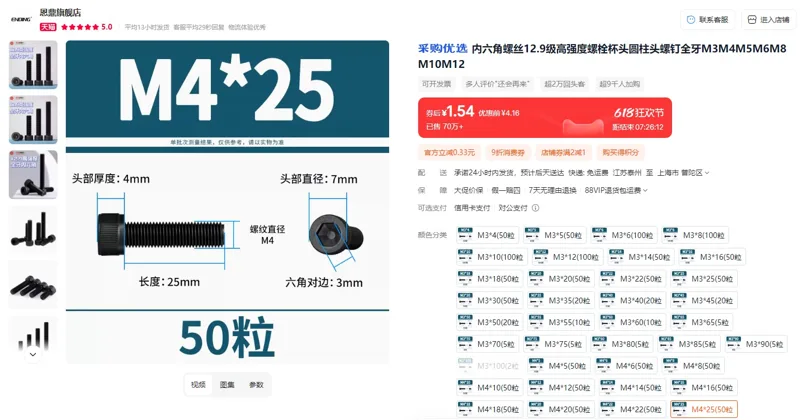Viewport: 800px width, 420px height.
Task: Select the M3*4(50粒 variant
Action: point(488,235)
